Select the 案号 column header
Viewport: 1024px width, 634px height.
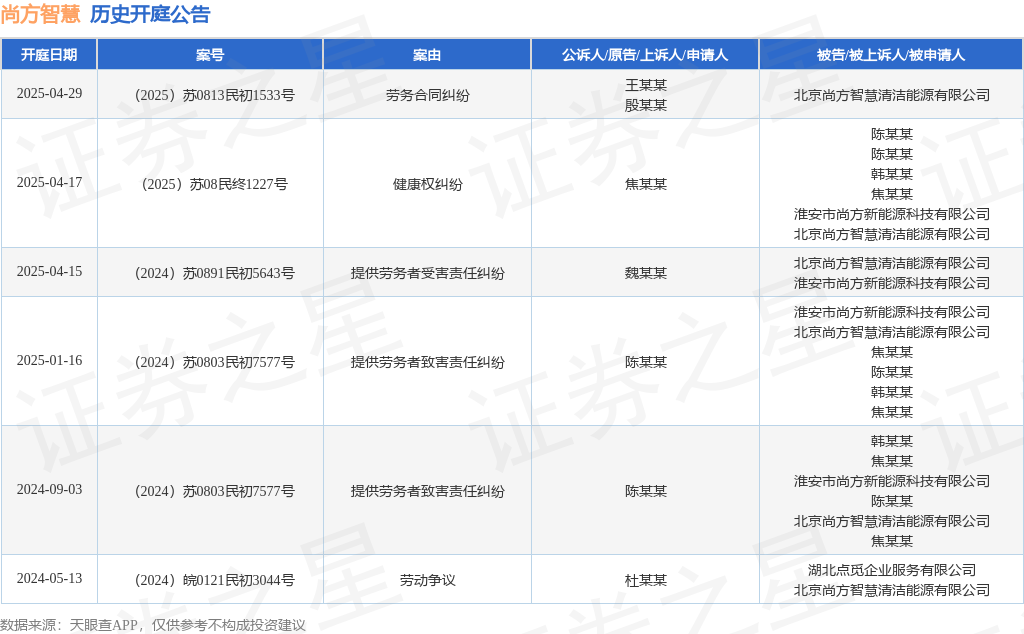click(210, 55)
